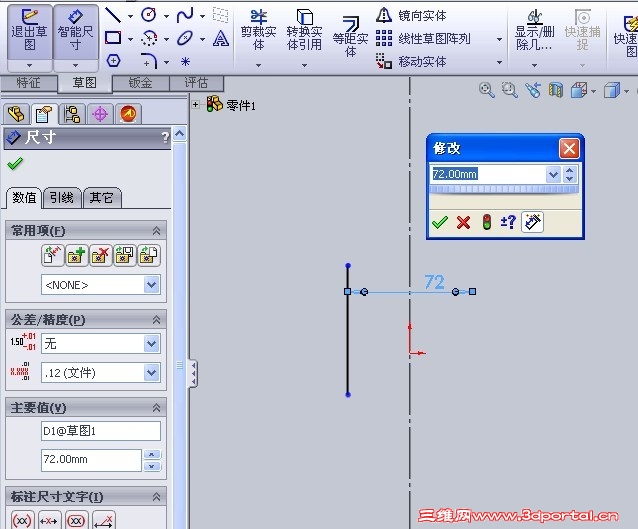The height and width of the screenshot is (529, 638).
Task: Open dropdown under Exit Sketch button
Action: pos(29,65)
